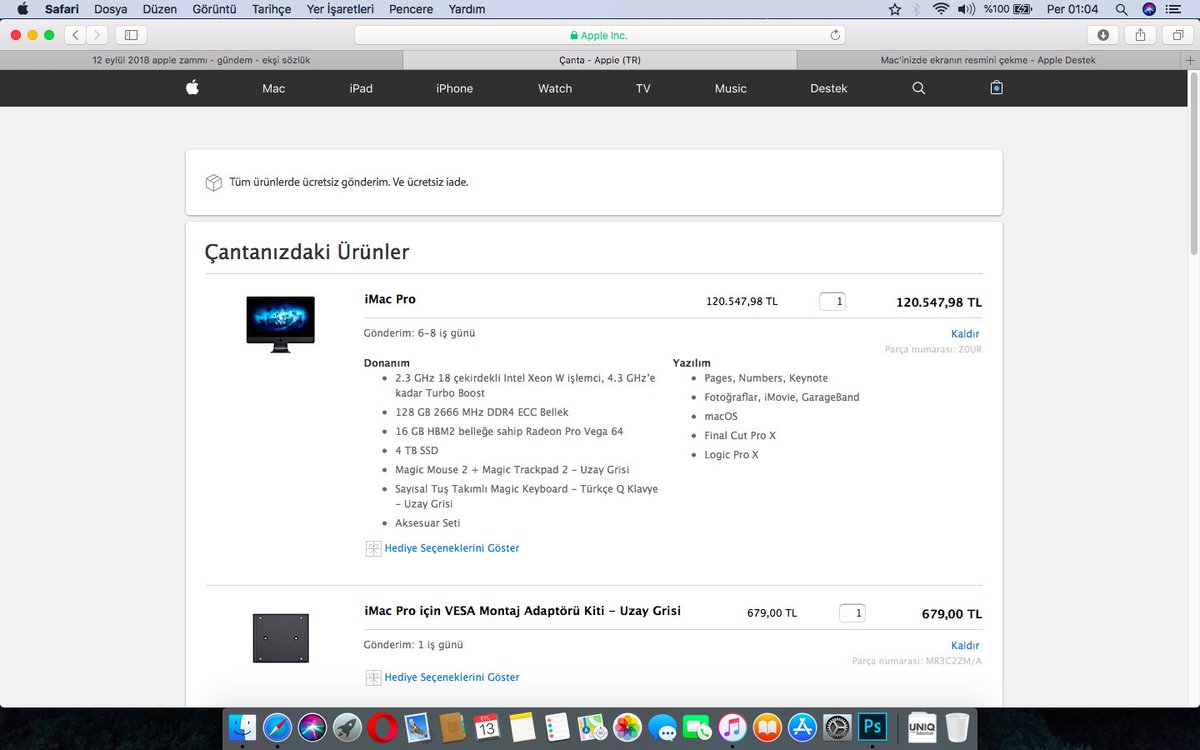Go forward with Safari's forward arrow
Viewport: 1200px width, 750px height.
pyautogui.click(x=98, y=35)
